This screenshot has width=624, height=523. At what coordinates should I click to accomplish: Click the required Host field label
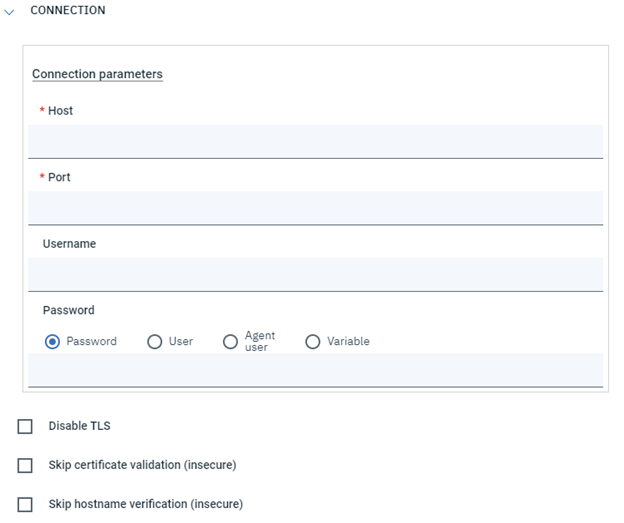tap(60, 111)
